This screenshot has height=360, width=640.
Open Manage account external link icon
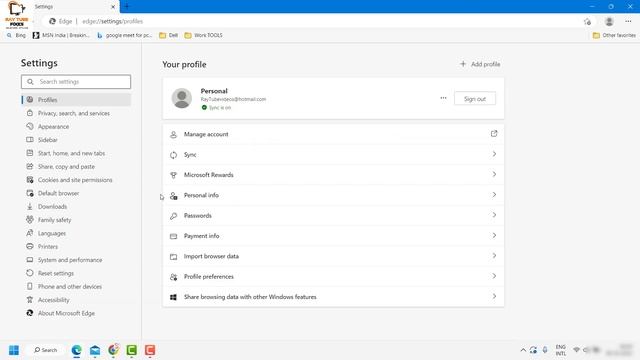[494, 133]
